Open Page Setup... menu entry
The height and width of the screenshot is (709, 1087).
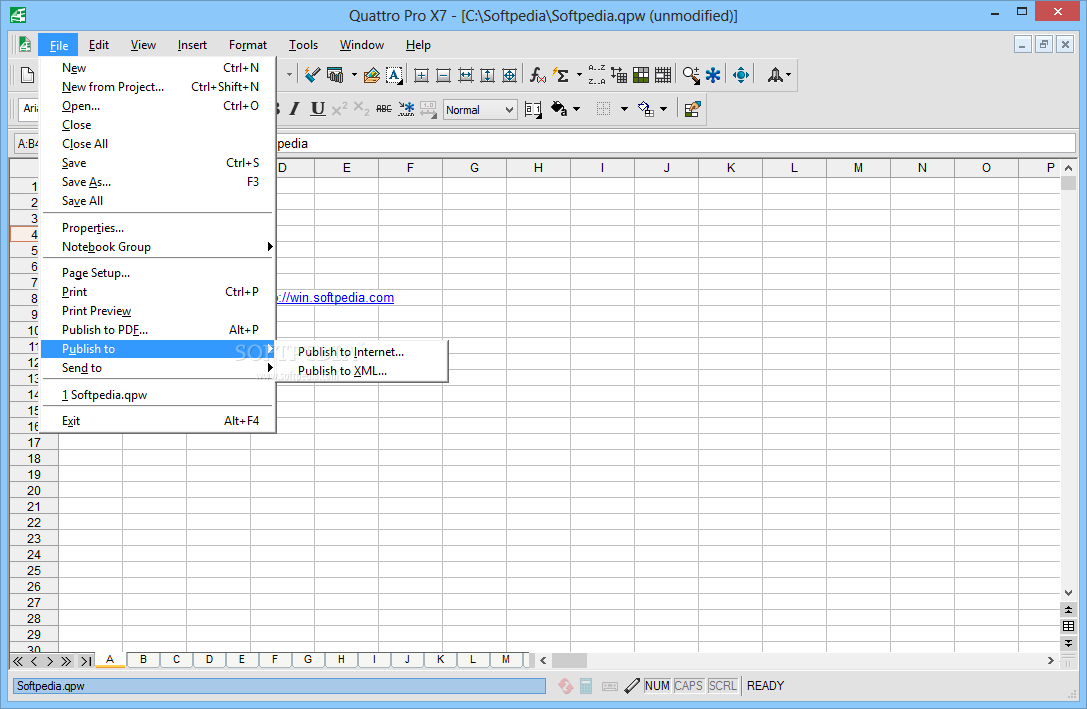pos(158,273)
